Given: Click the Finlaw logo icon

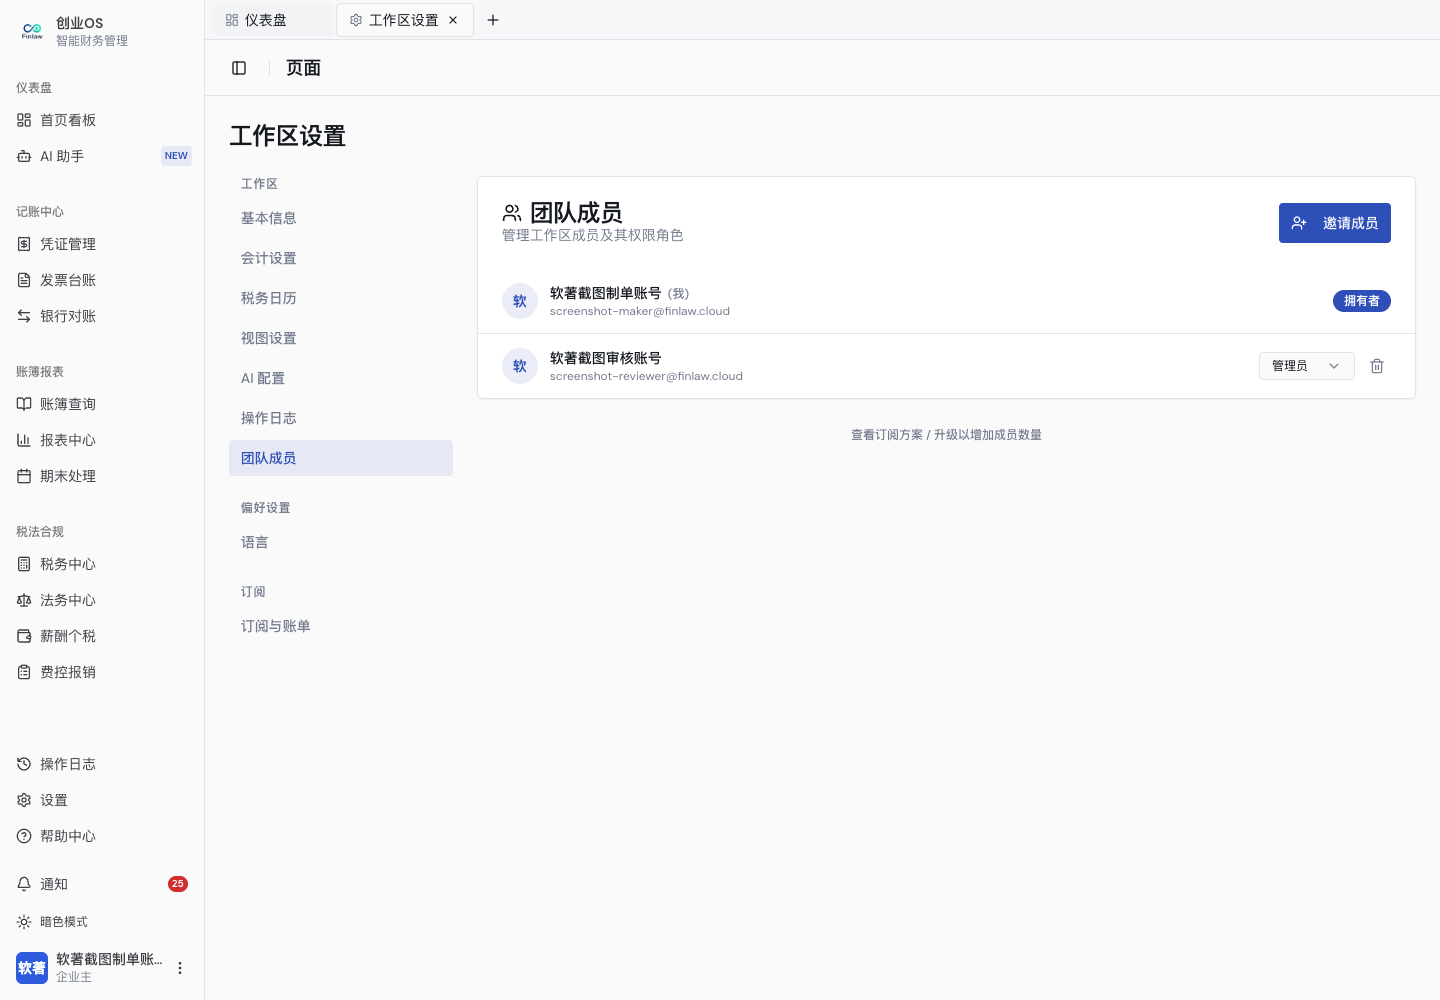Looking at the screenshot, I should pyautogui.click(x=32, y=31).
